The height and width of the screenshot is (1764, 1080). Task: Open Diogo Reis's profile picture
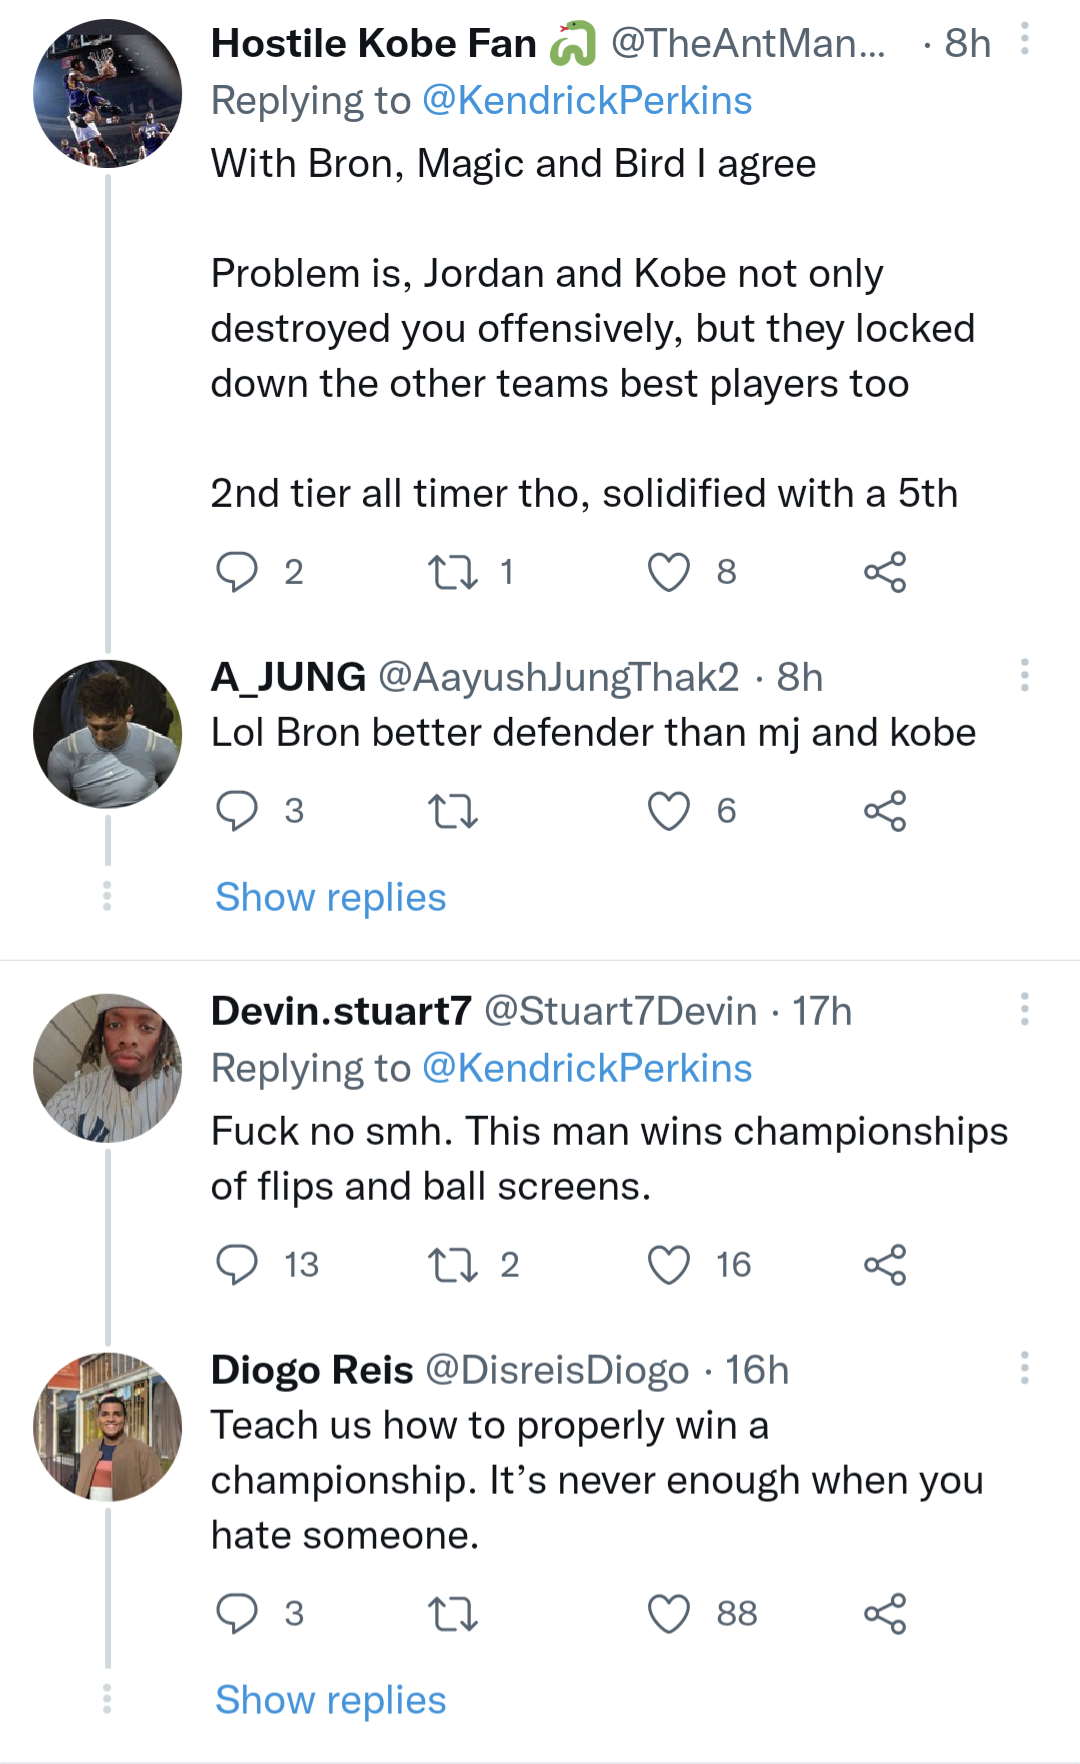coord(108,1427)
